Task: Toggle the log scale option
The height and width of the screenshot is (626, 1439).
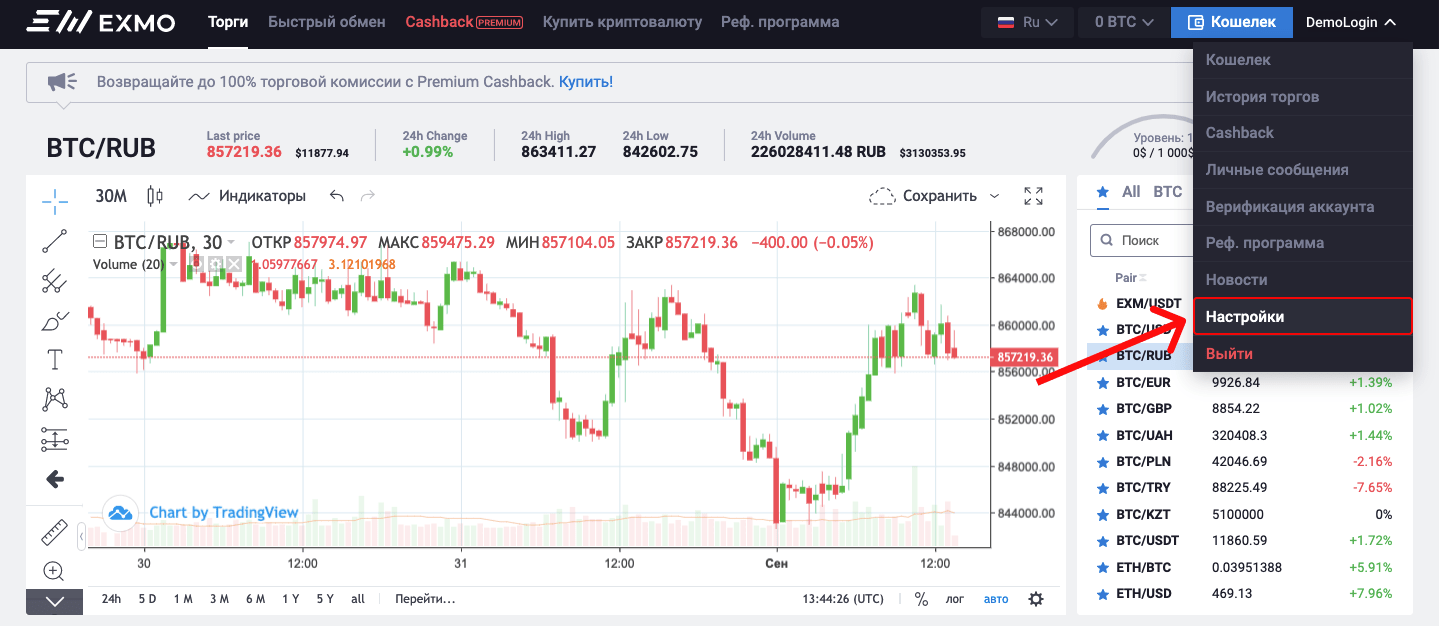Action: coord(955,599)
